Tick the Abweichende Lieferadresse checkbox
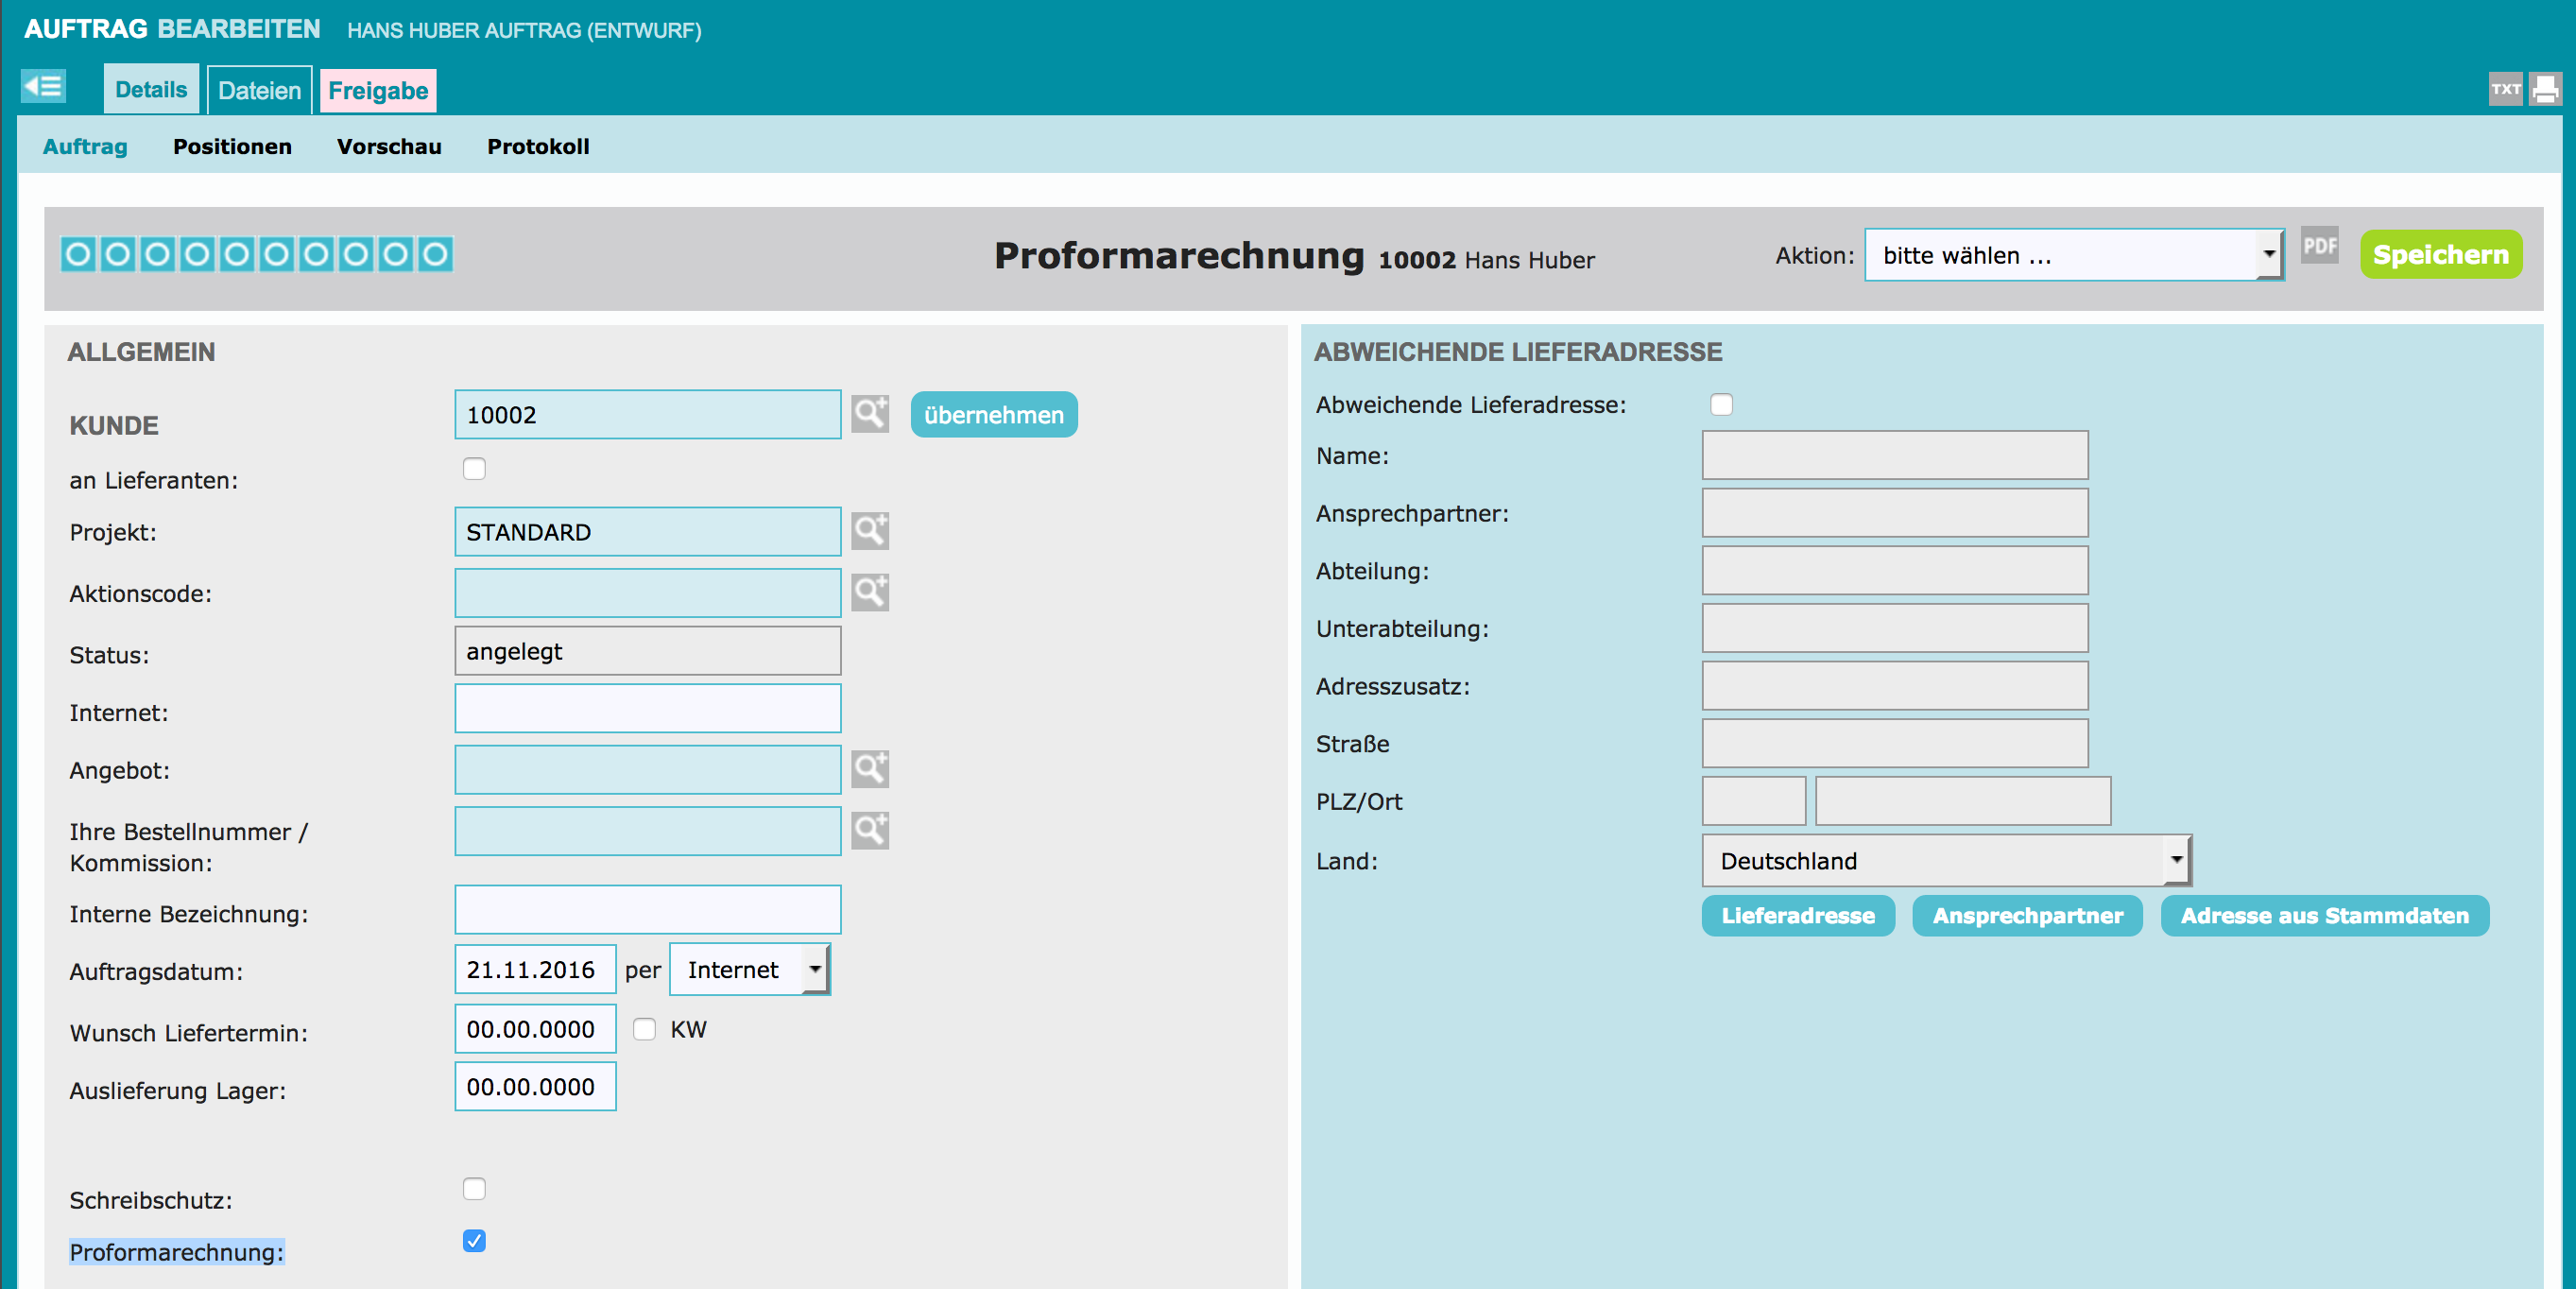The width and height of the screenshot is (2576, 1289). 1721,405
